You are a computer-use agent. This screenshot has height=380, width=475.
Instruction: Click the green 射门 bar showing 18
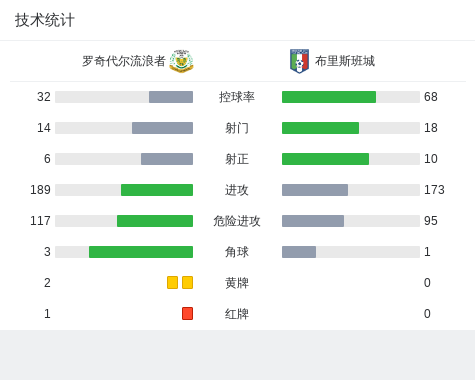tap(320, 128)
